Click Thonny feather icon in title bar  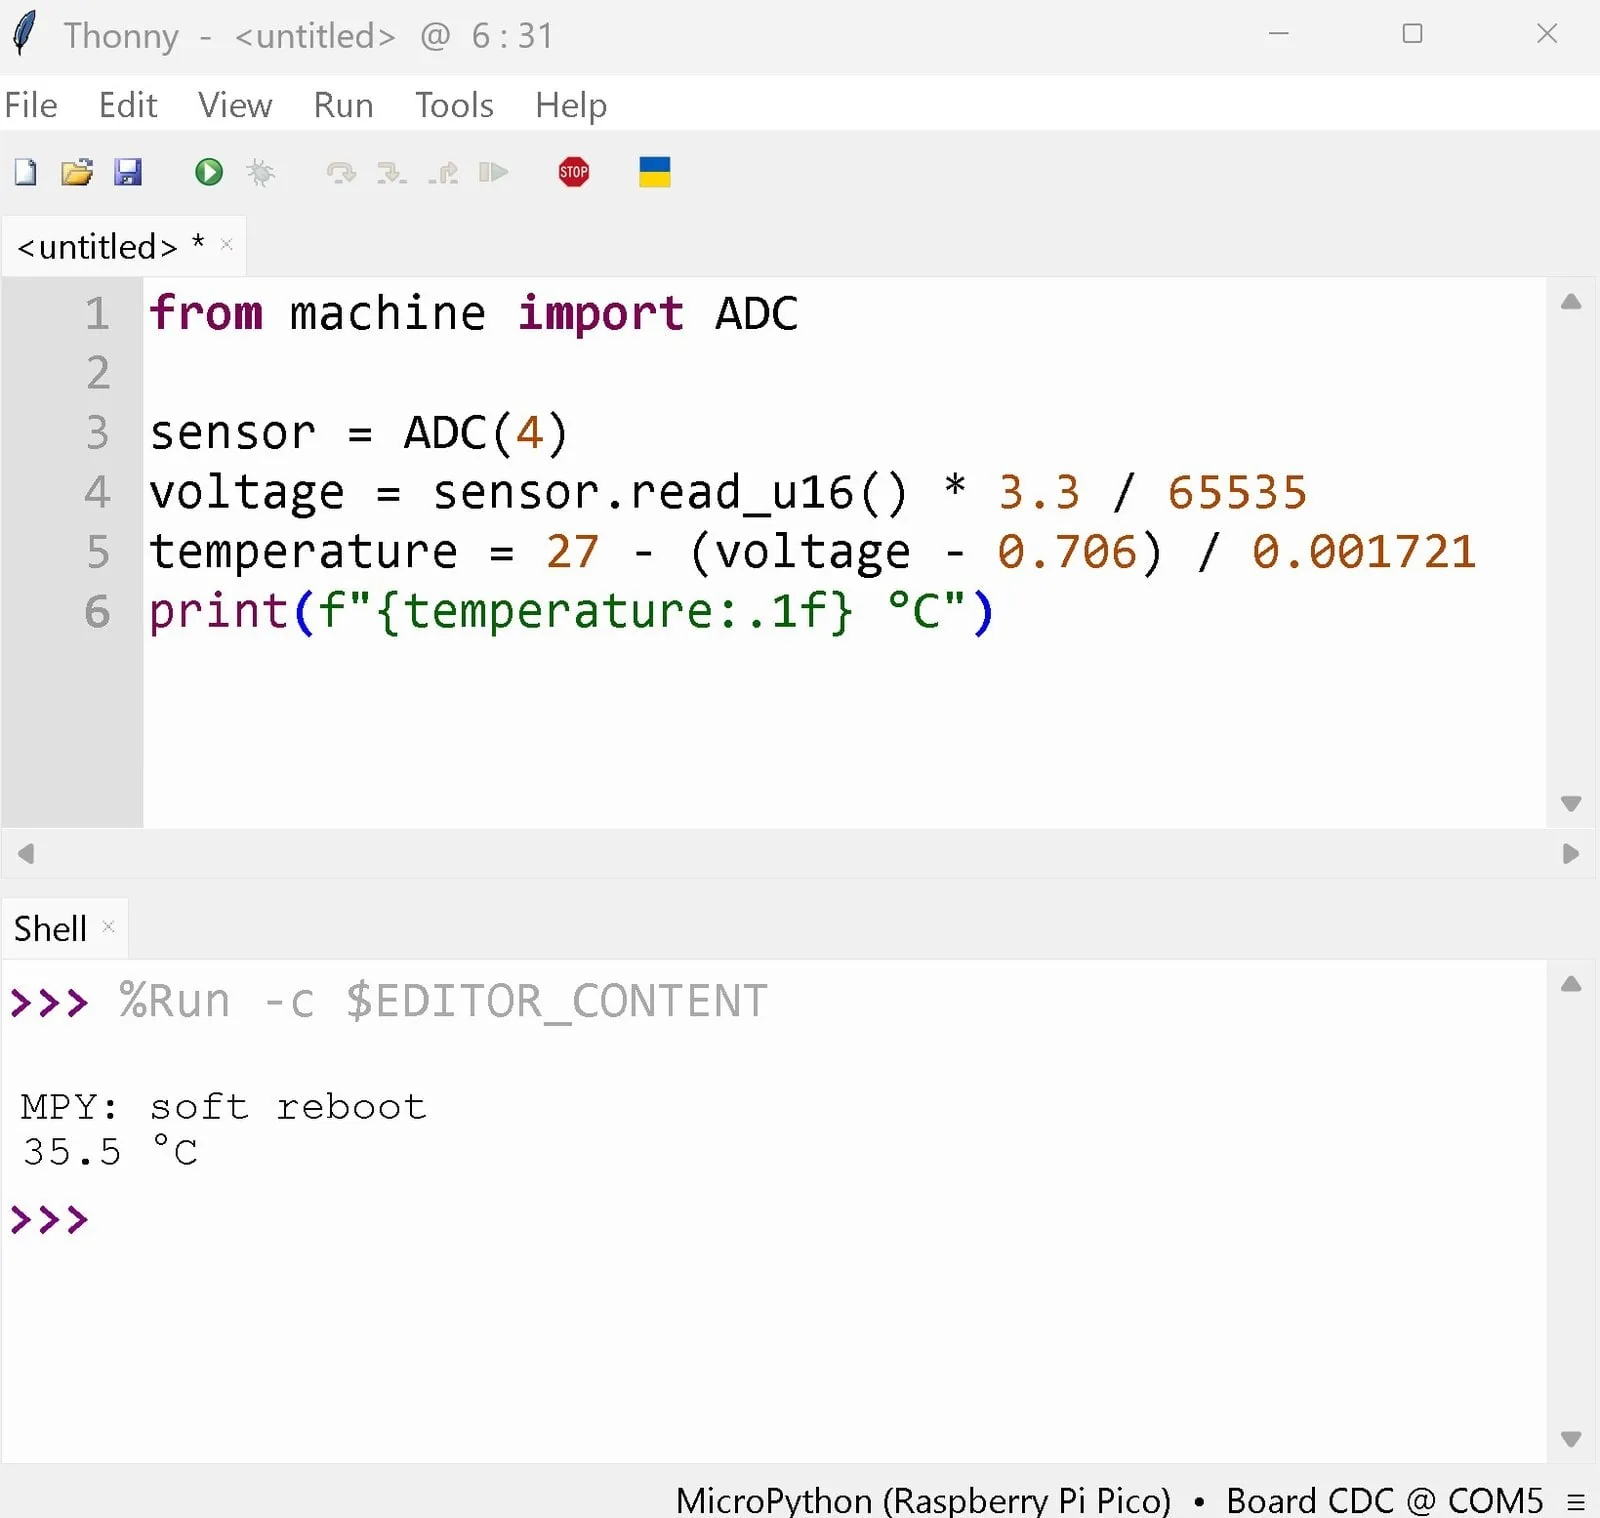pyautogui.click(x=25, y=33)
